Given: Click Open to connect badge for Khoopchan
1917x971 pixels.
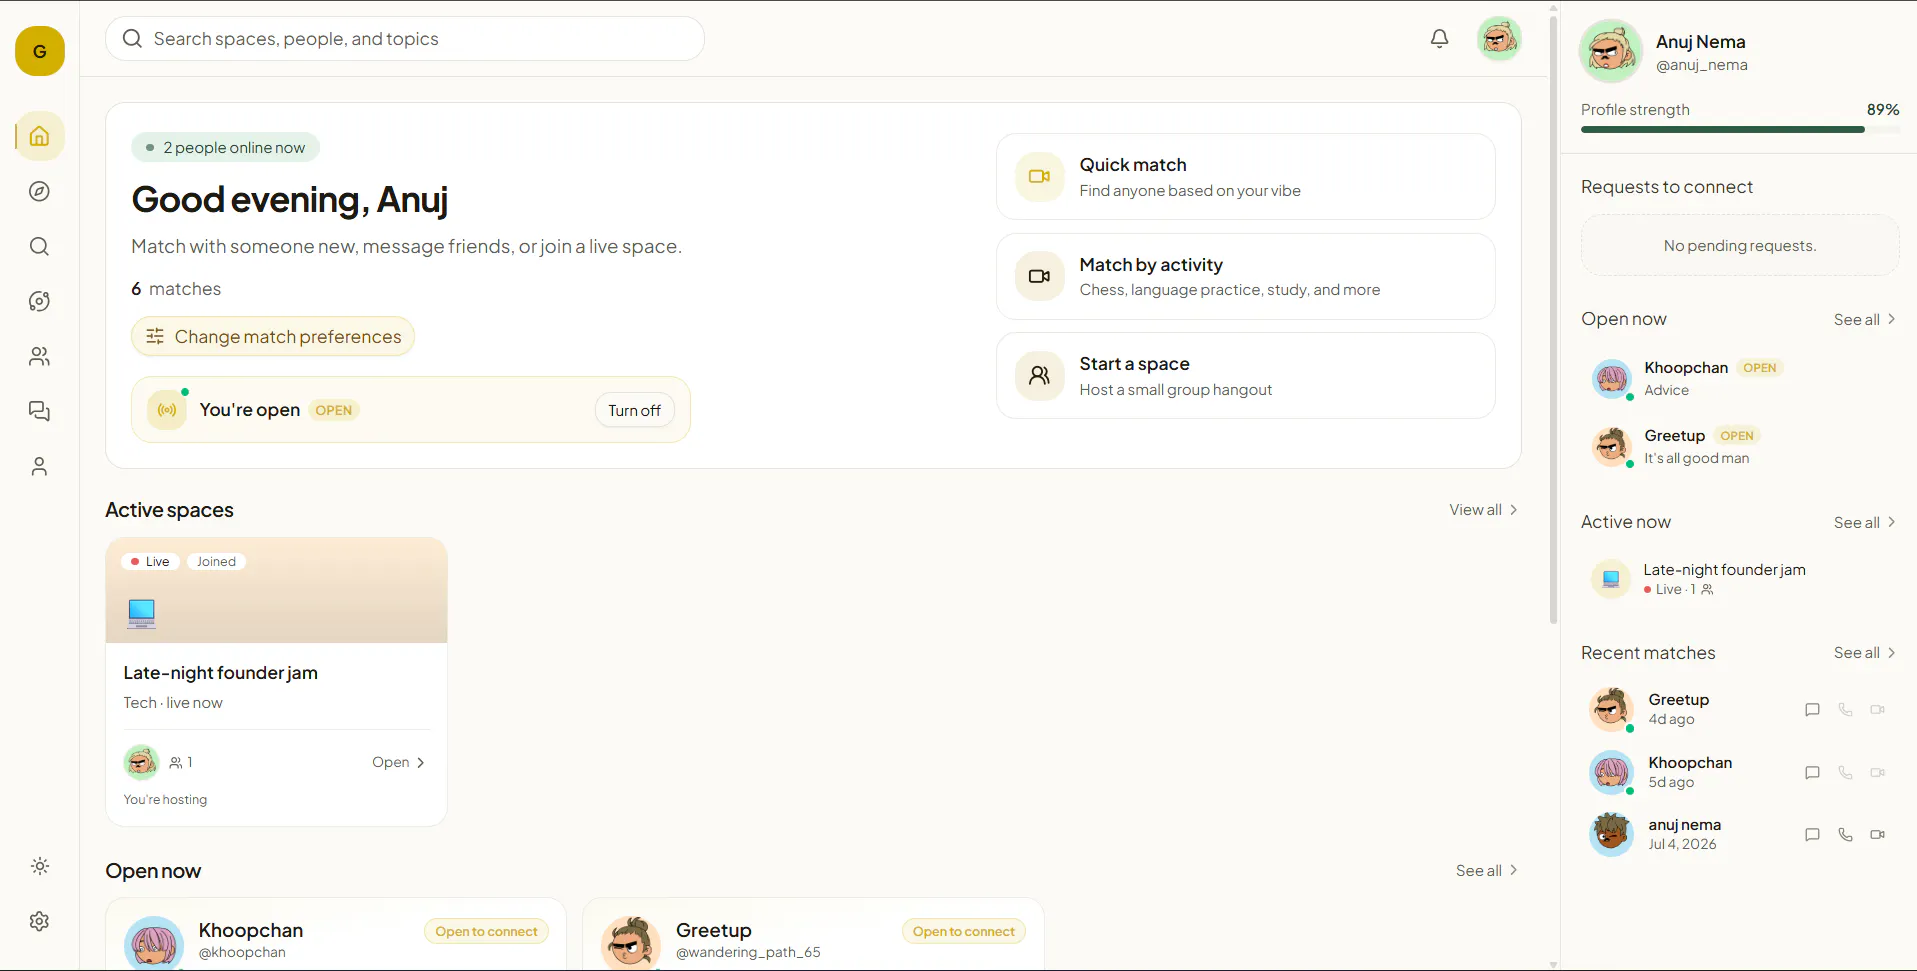Looking at the screenshot, I should pos(486,931).
